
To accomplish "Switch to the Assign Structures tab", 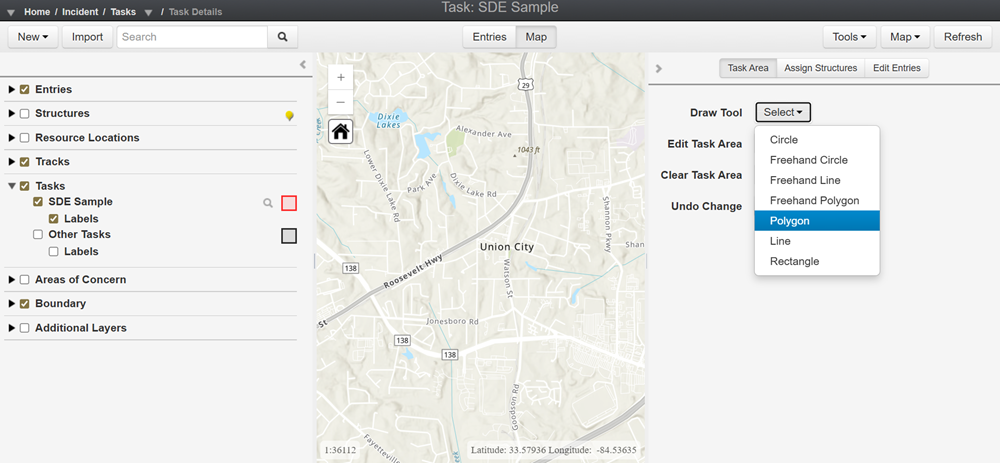I will [x=820, y=68].
